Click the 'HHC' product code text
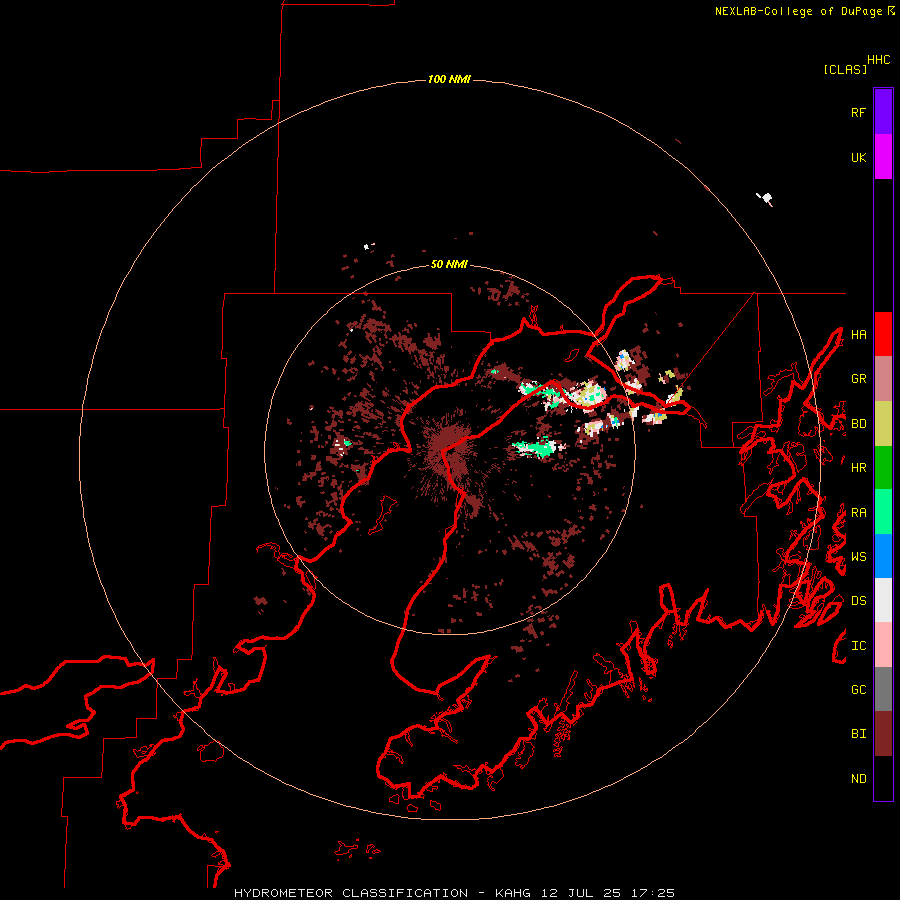Image resolution: width=900 pixels, height=900 pixels. click(878, 60)
